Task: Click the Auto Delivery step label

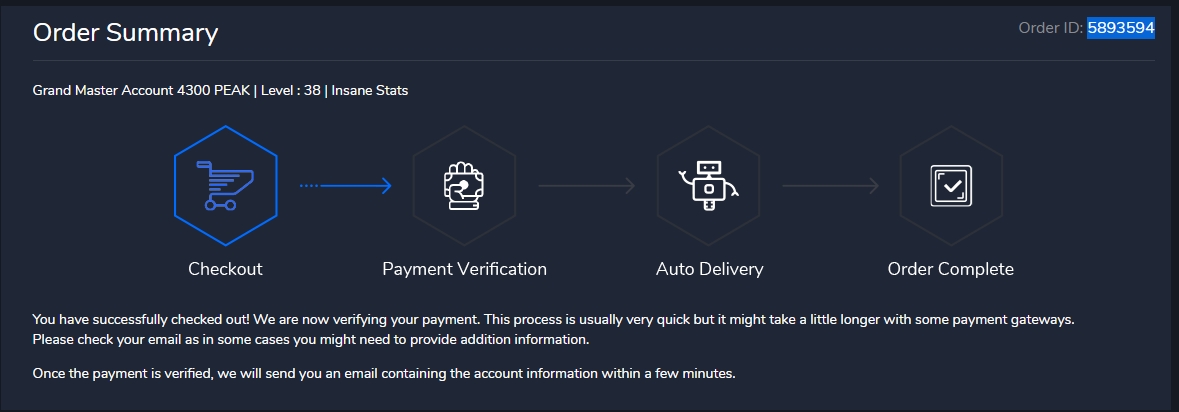Action: point(709,269)
